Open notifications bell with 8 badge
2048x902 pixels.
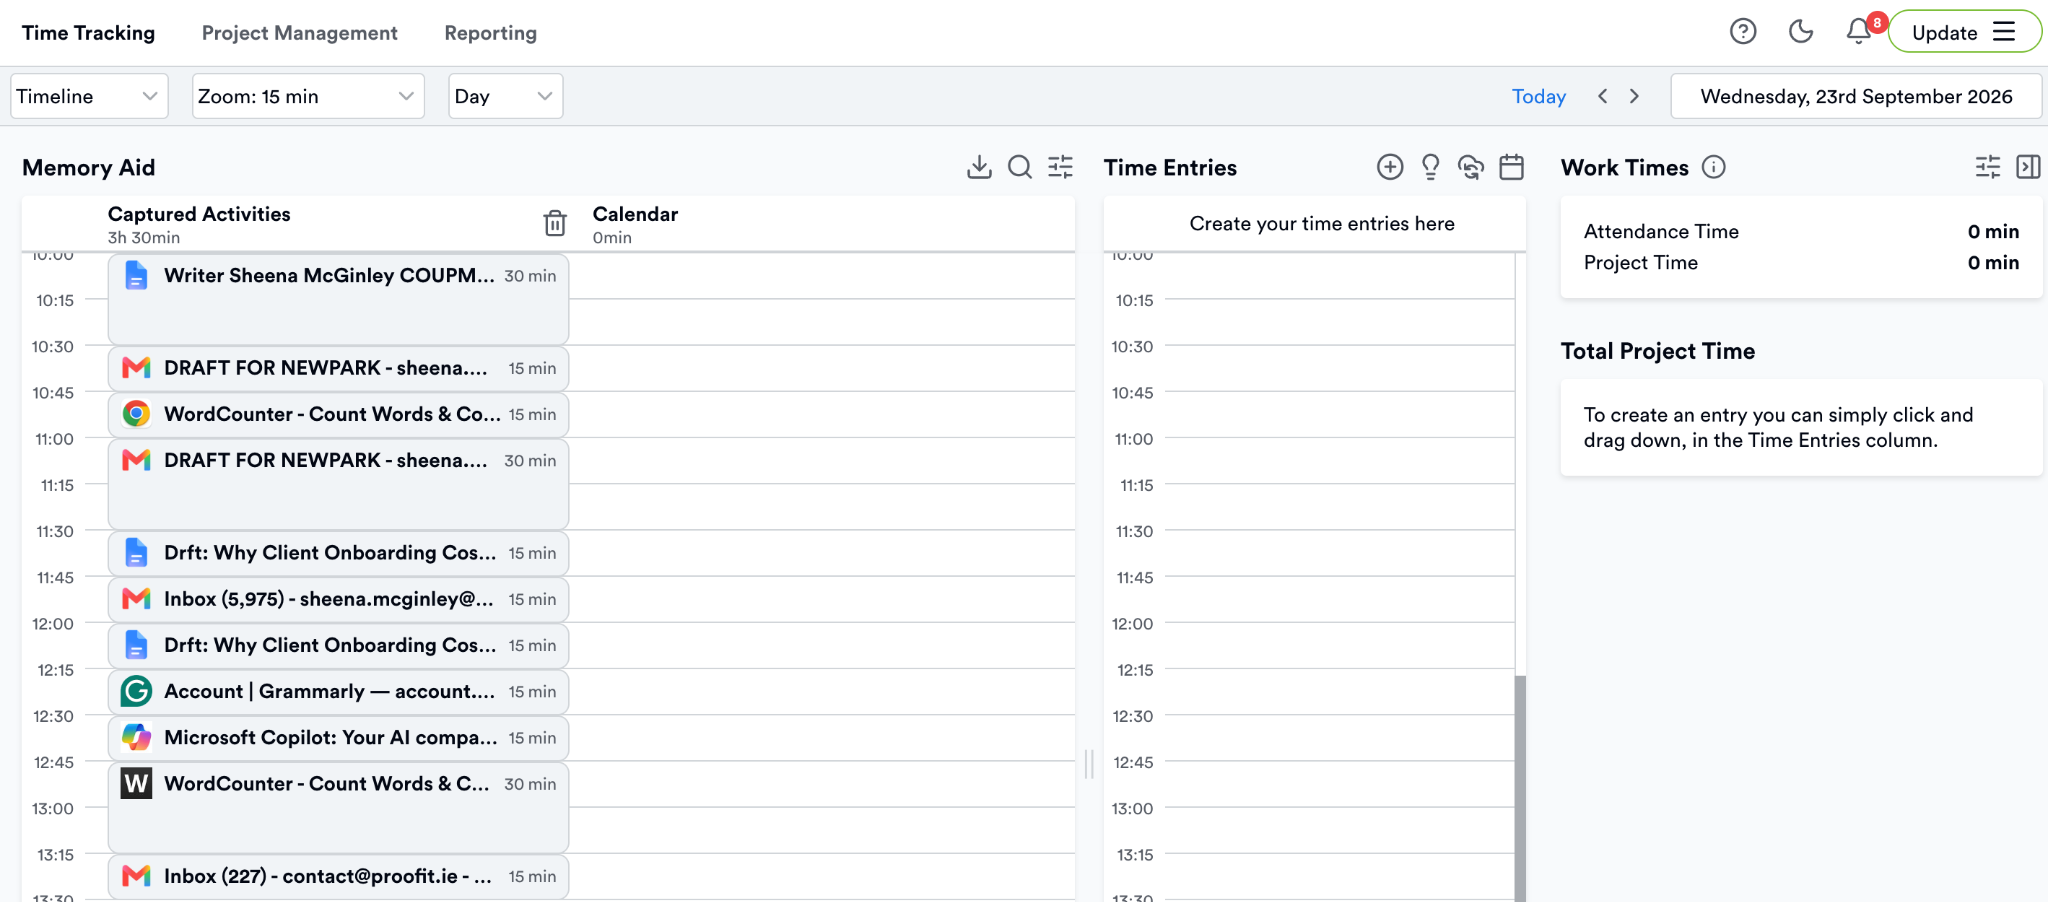point(1860,31)
